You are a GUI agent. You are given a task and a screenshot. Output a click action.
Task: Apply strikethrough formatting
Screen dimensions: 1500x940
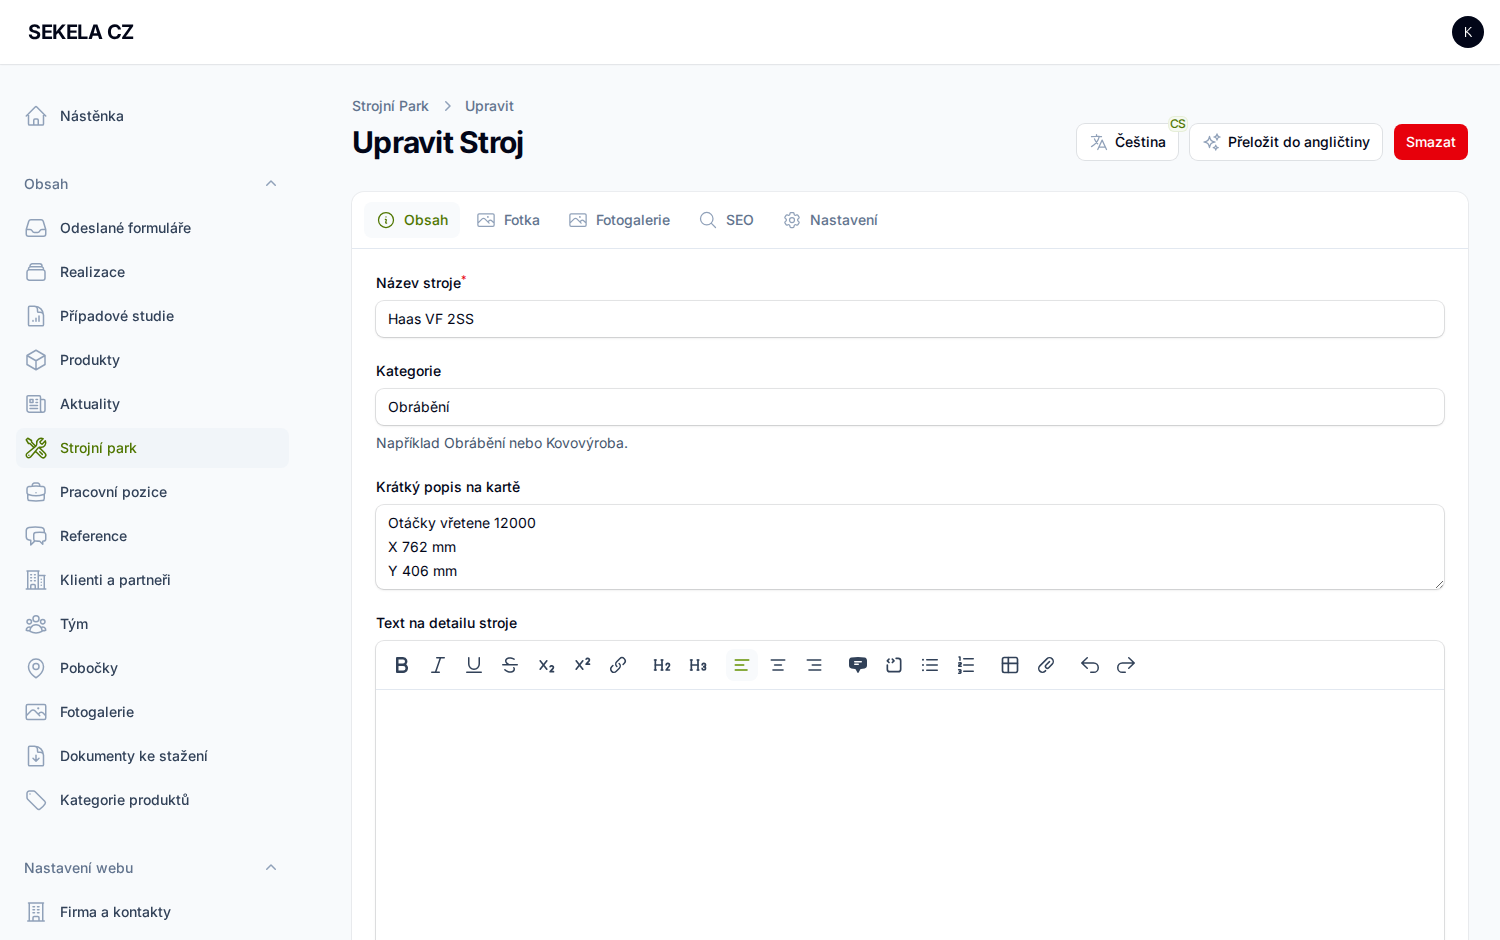510,665
